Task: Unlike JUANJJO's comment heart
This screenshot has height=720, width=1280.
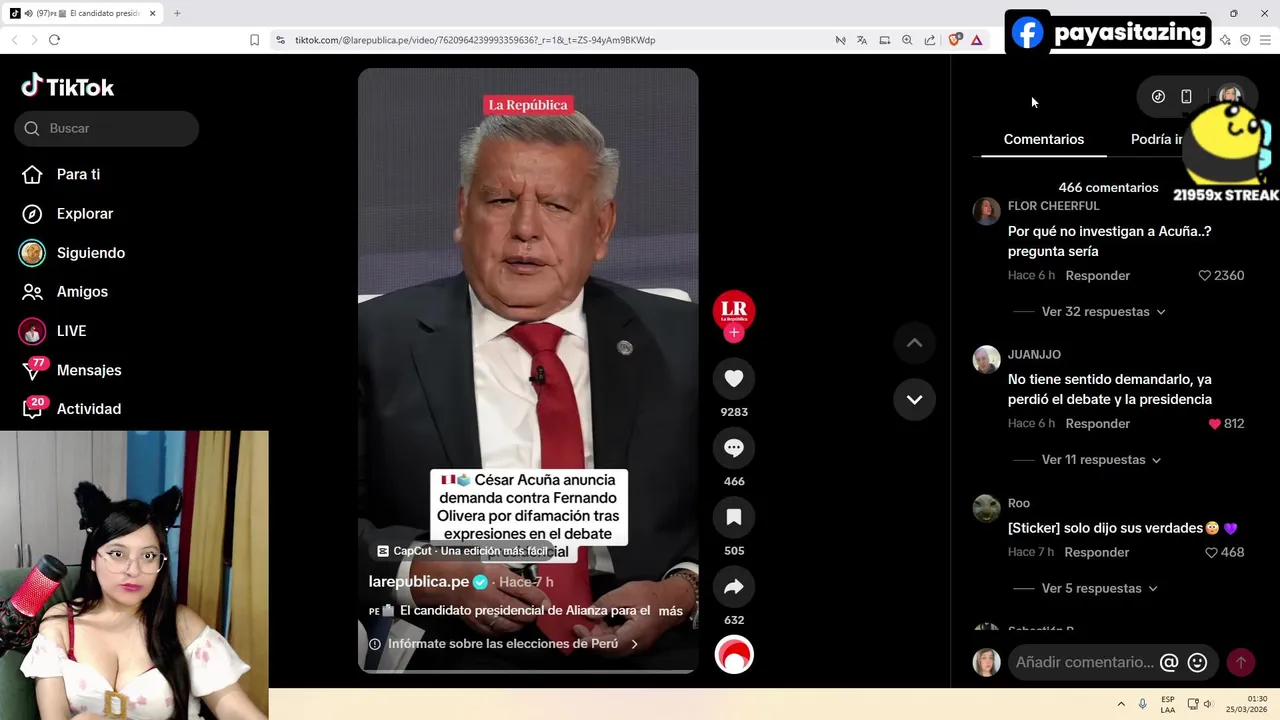Action: pos(1215,424)
